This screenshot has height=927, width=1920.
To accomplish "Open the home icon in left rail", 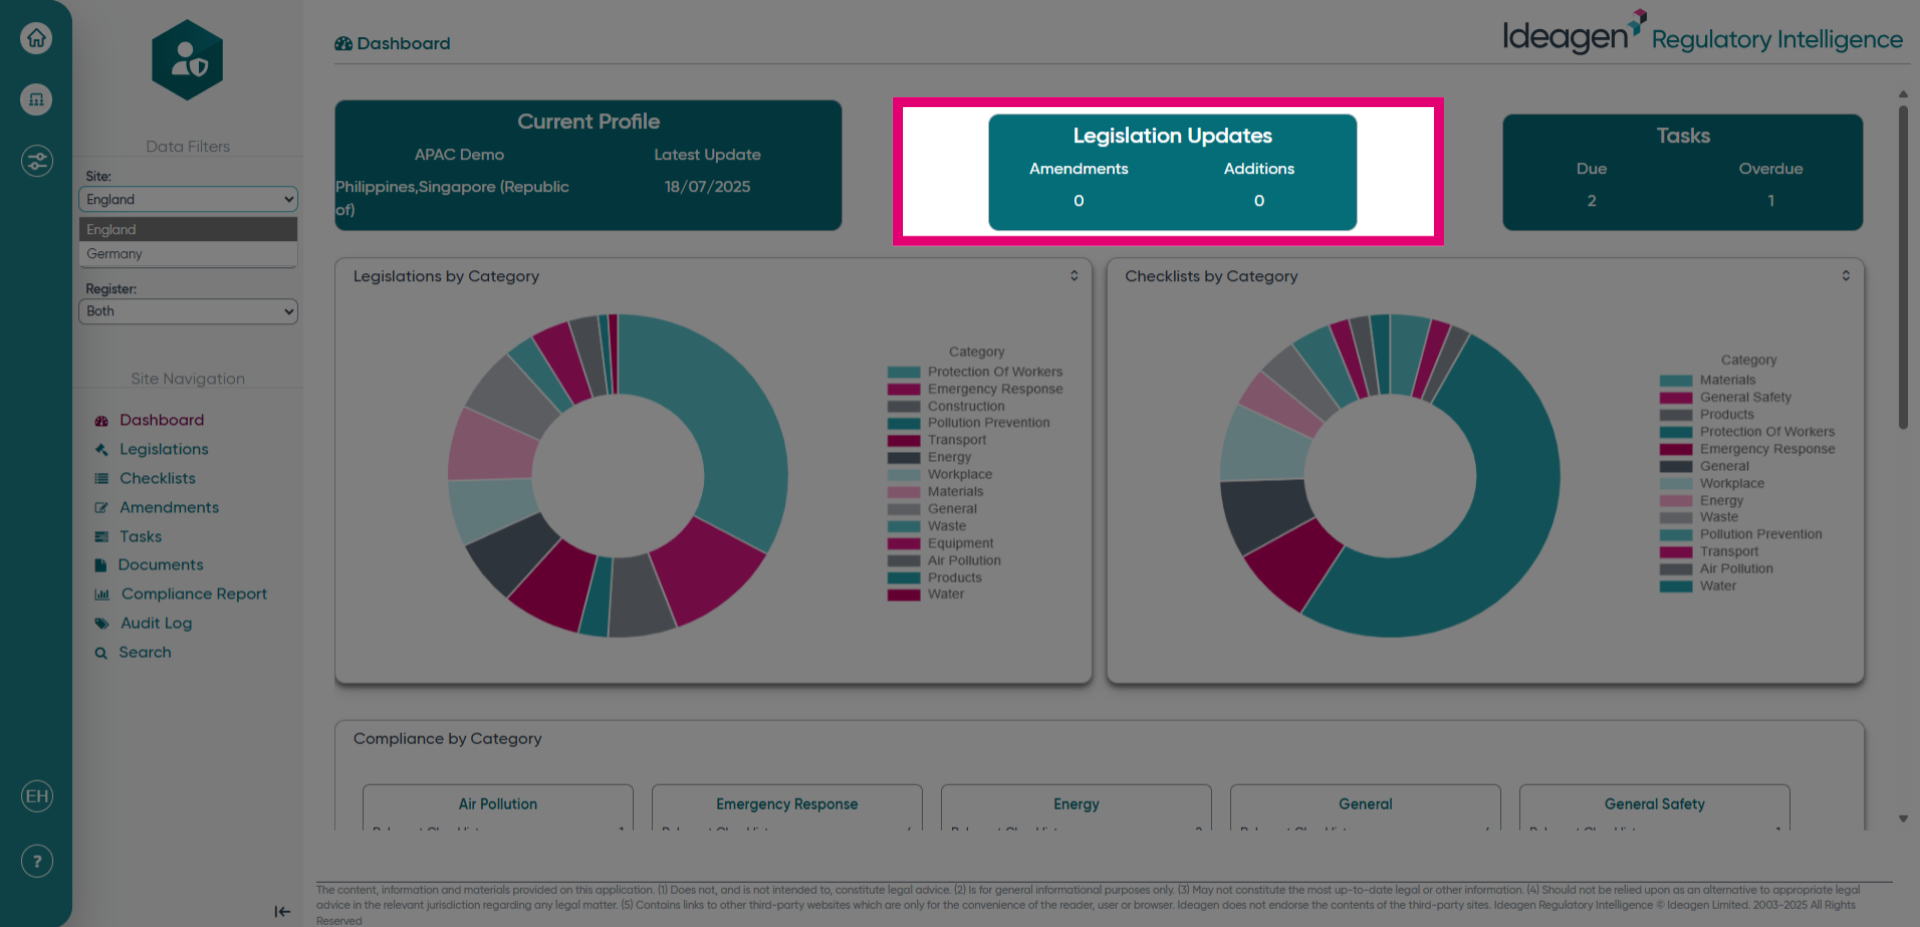I will [x=37, y=38].
